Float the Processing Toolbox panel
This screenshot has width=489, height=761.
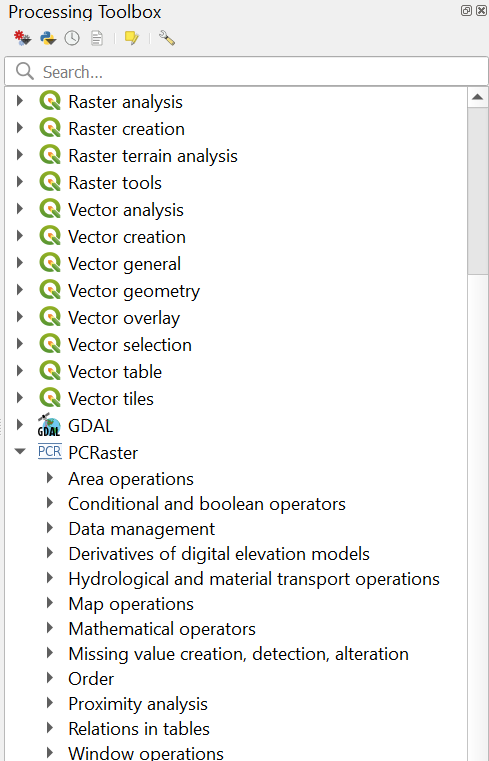pyautogui.click(x=466, y=11)
